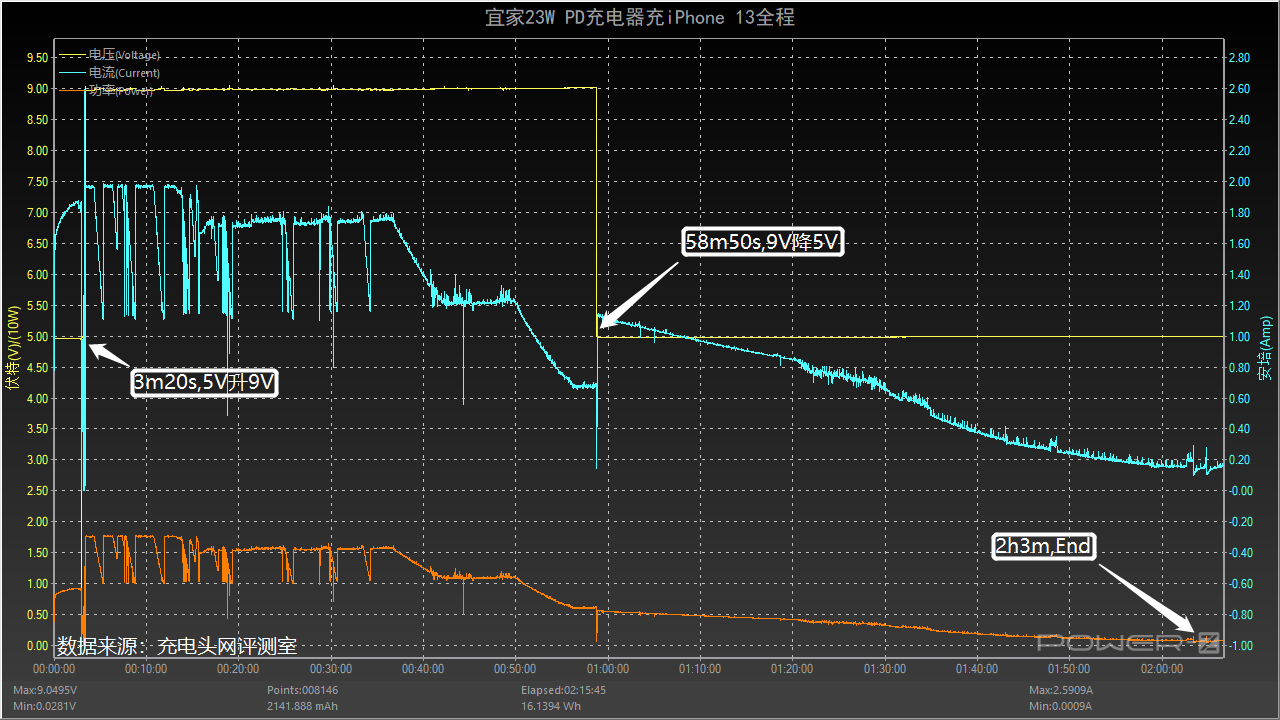Click the 00:40:00 time axis label
This screenshot has height=720, width=1280.
423,668
